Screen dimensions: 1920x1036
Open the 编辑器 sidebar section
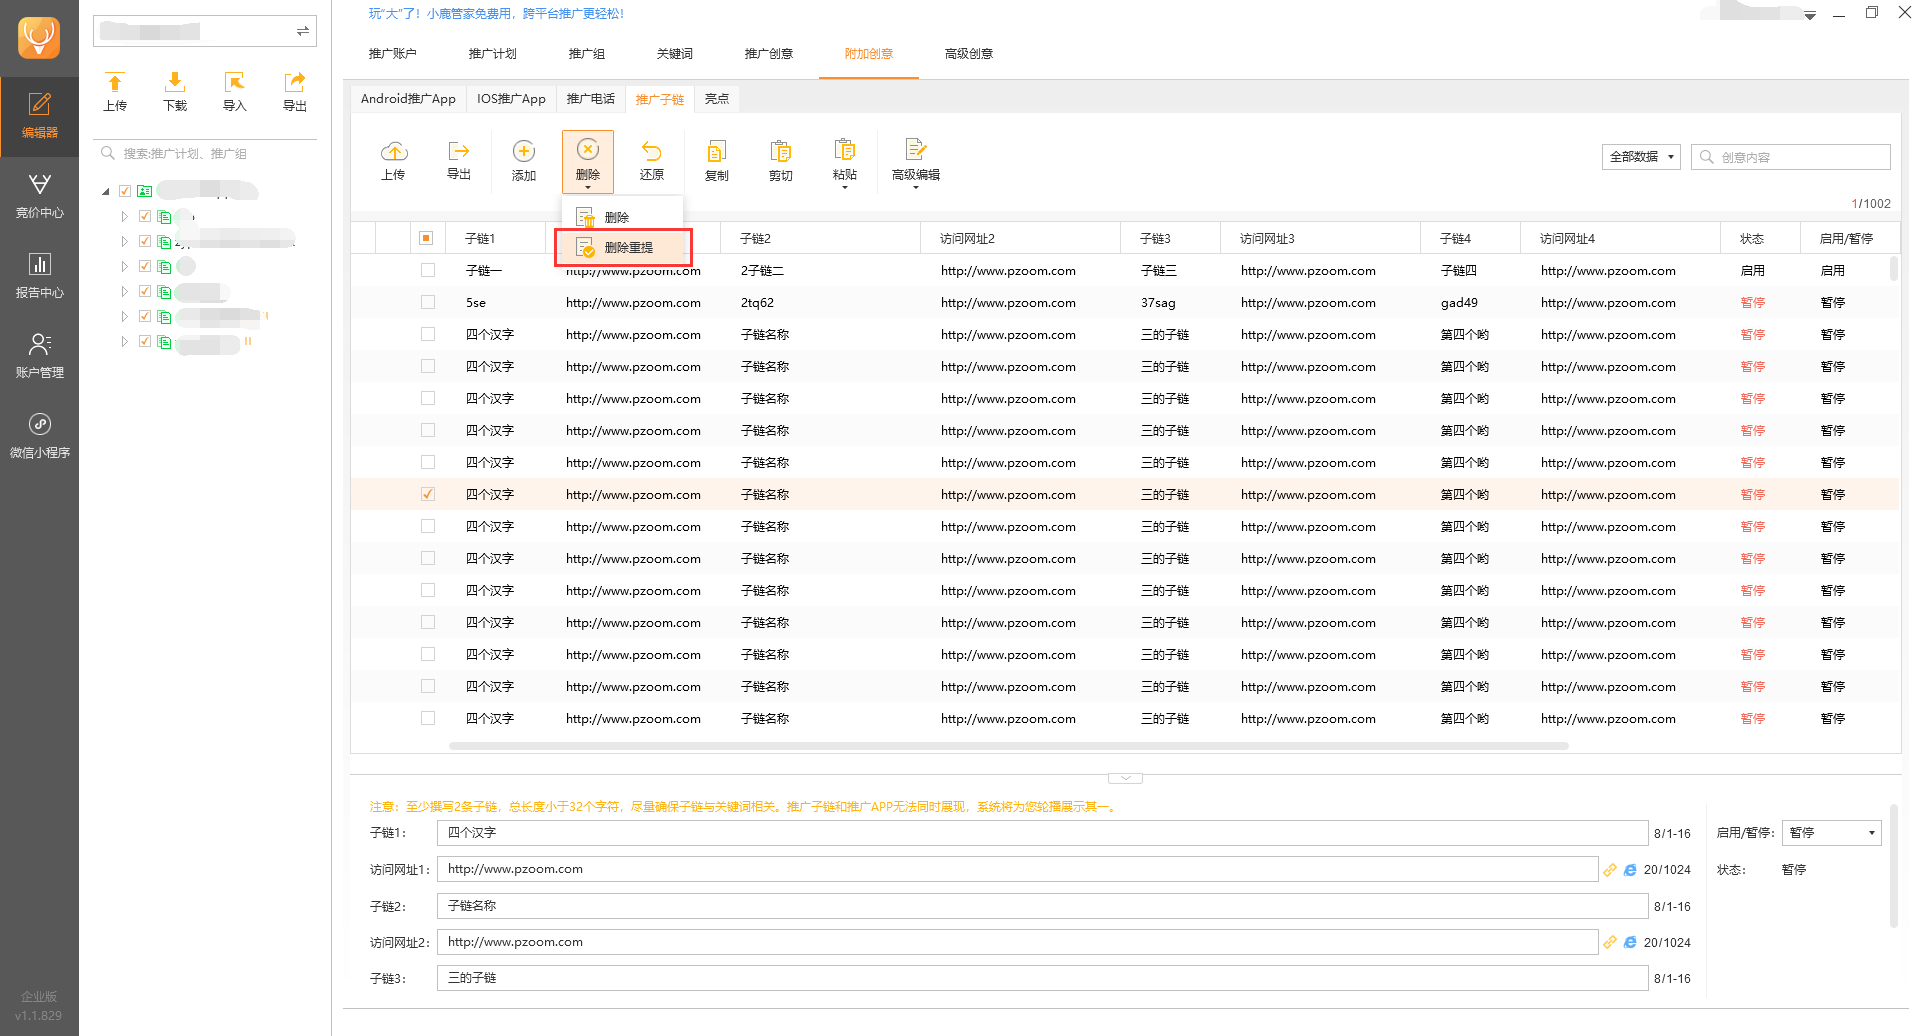click(39, 116)
